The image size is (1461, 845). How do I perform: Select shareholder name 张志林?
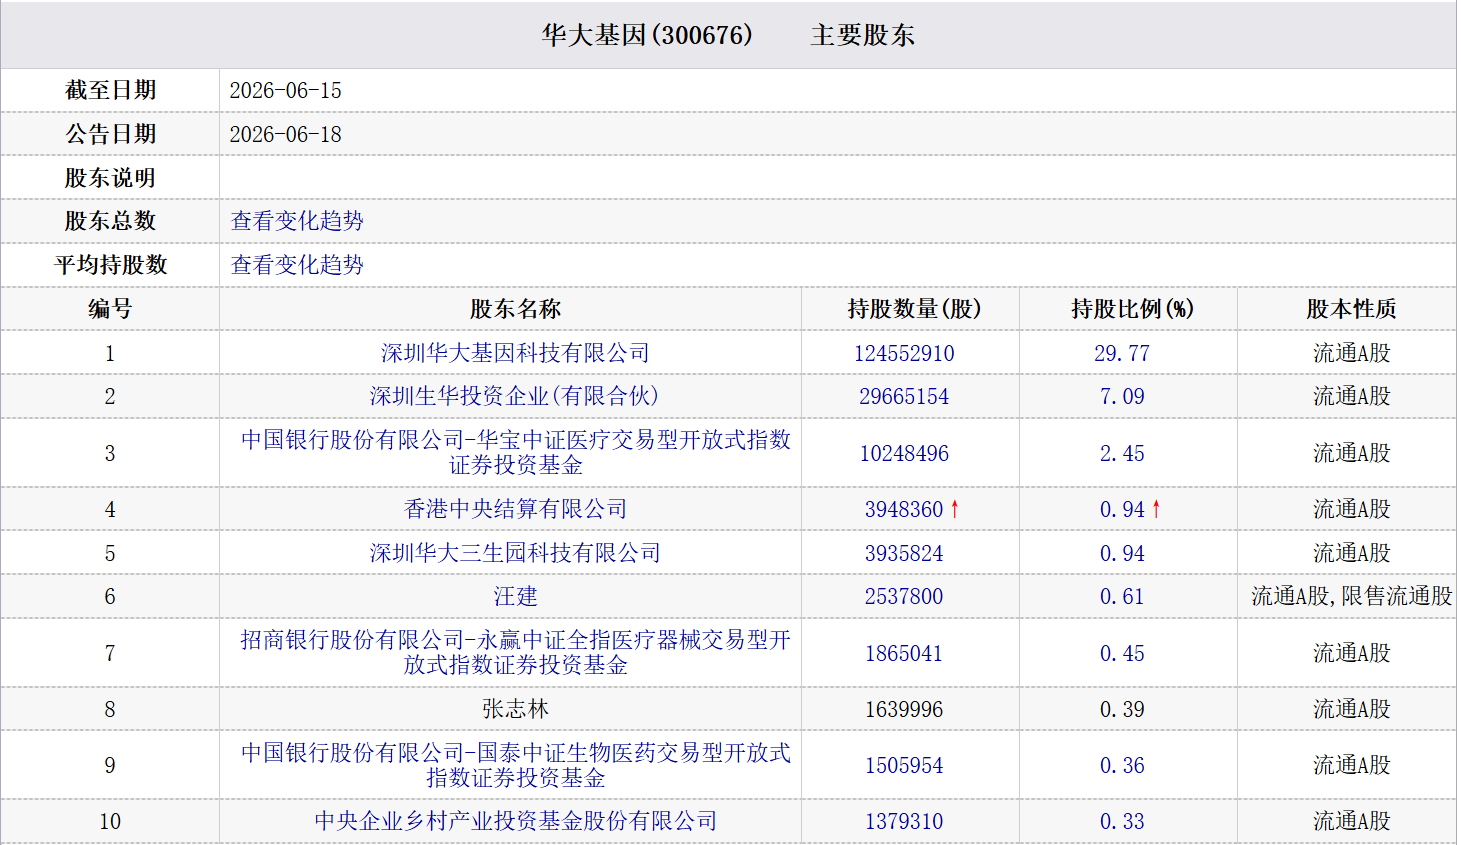click(x=515, y=709)
